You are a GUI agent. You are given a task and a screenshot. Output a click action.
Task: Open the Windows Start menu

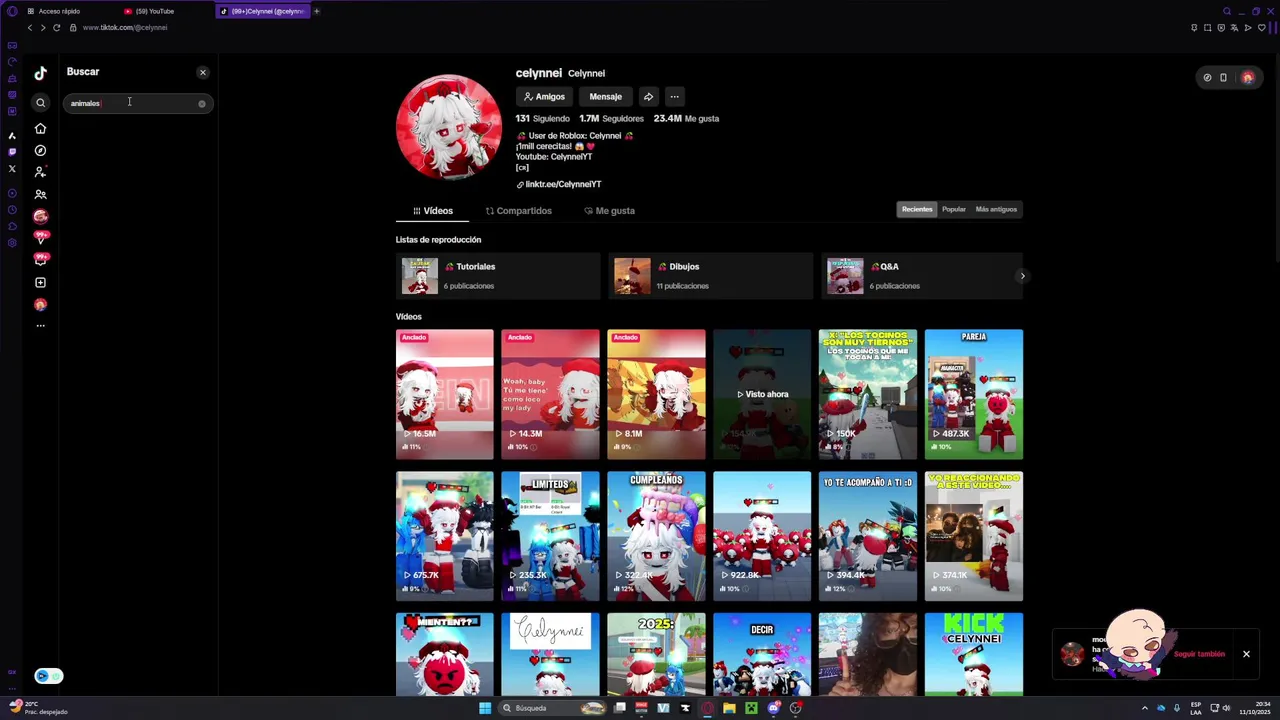pyautogui.click(x=485, y=708)
